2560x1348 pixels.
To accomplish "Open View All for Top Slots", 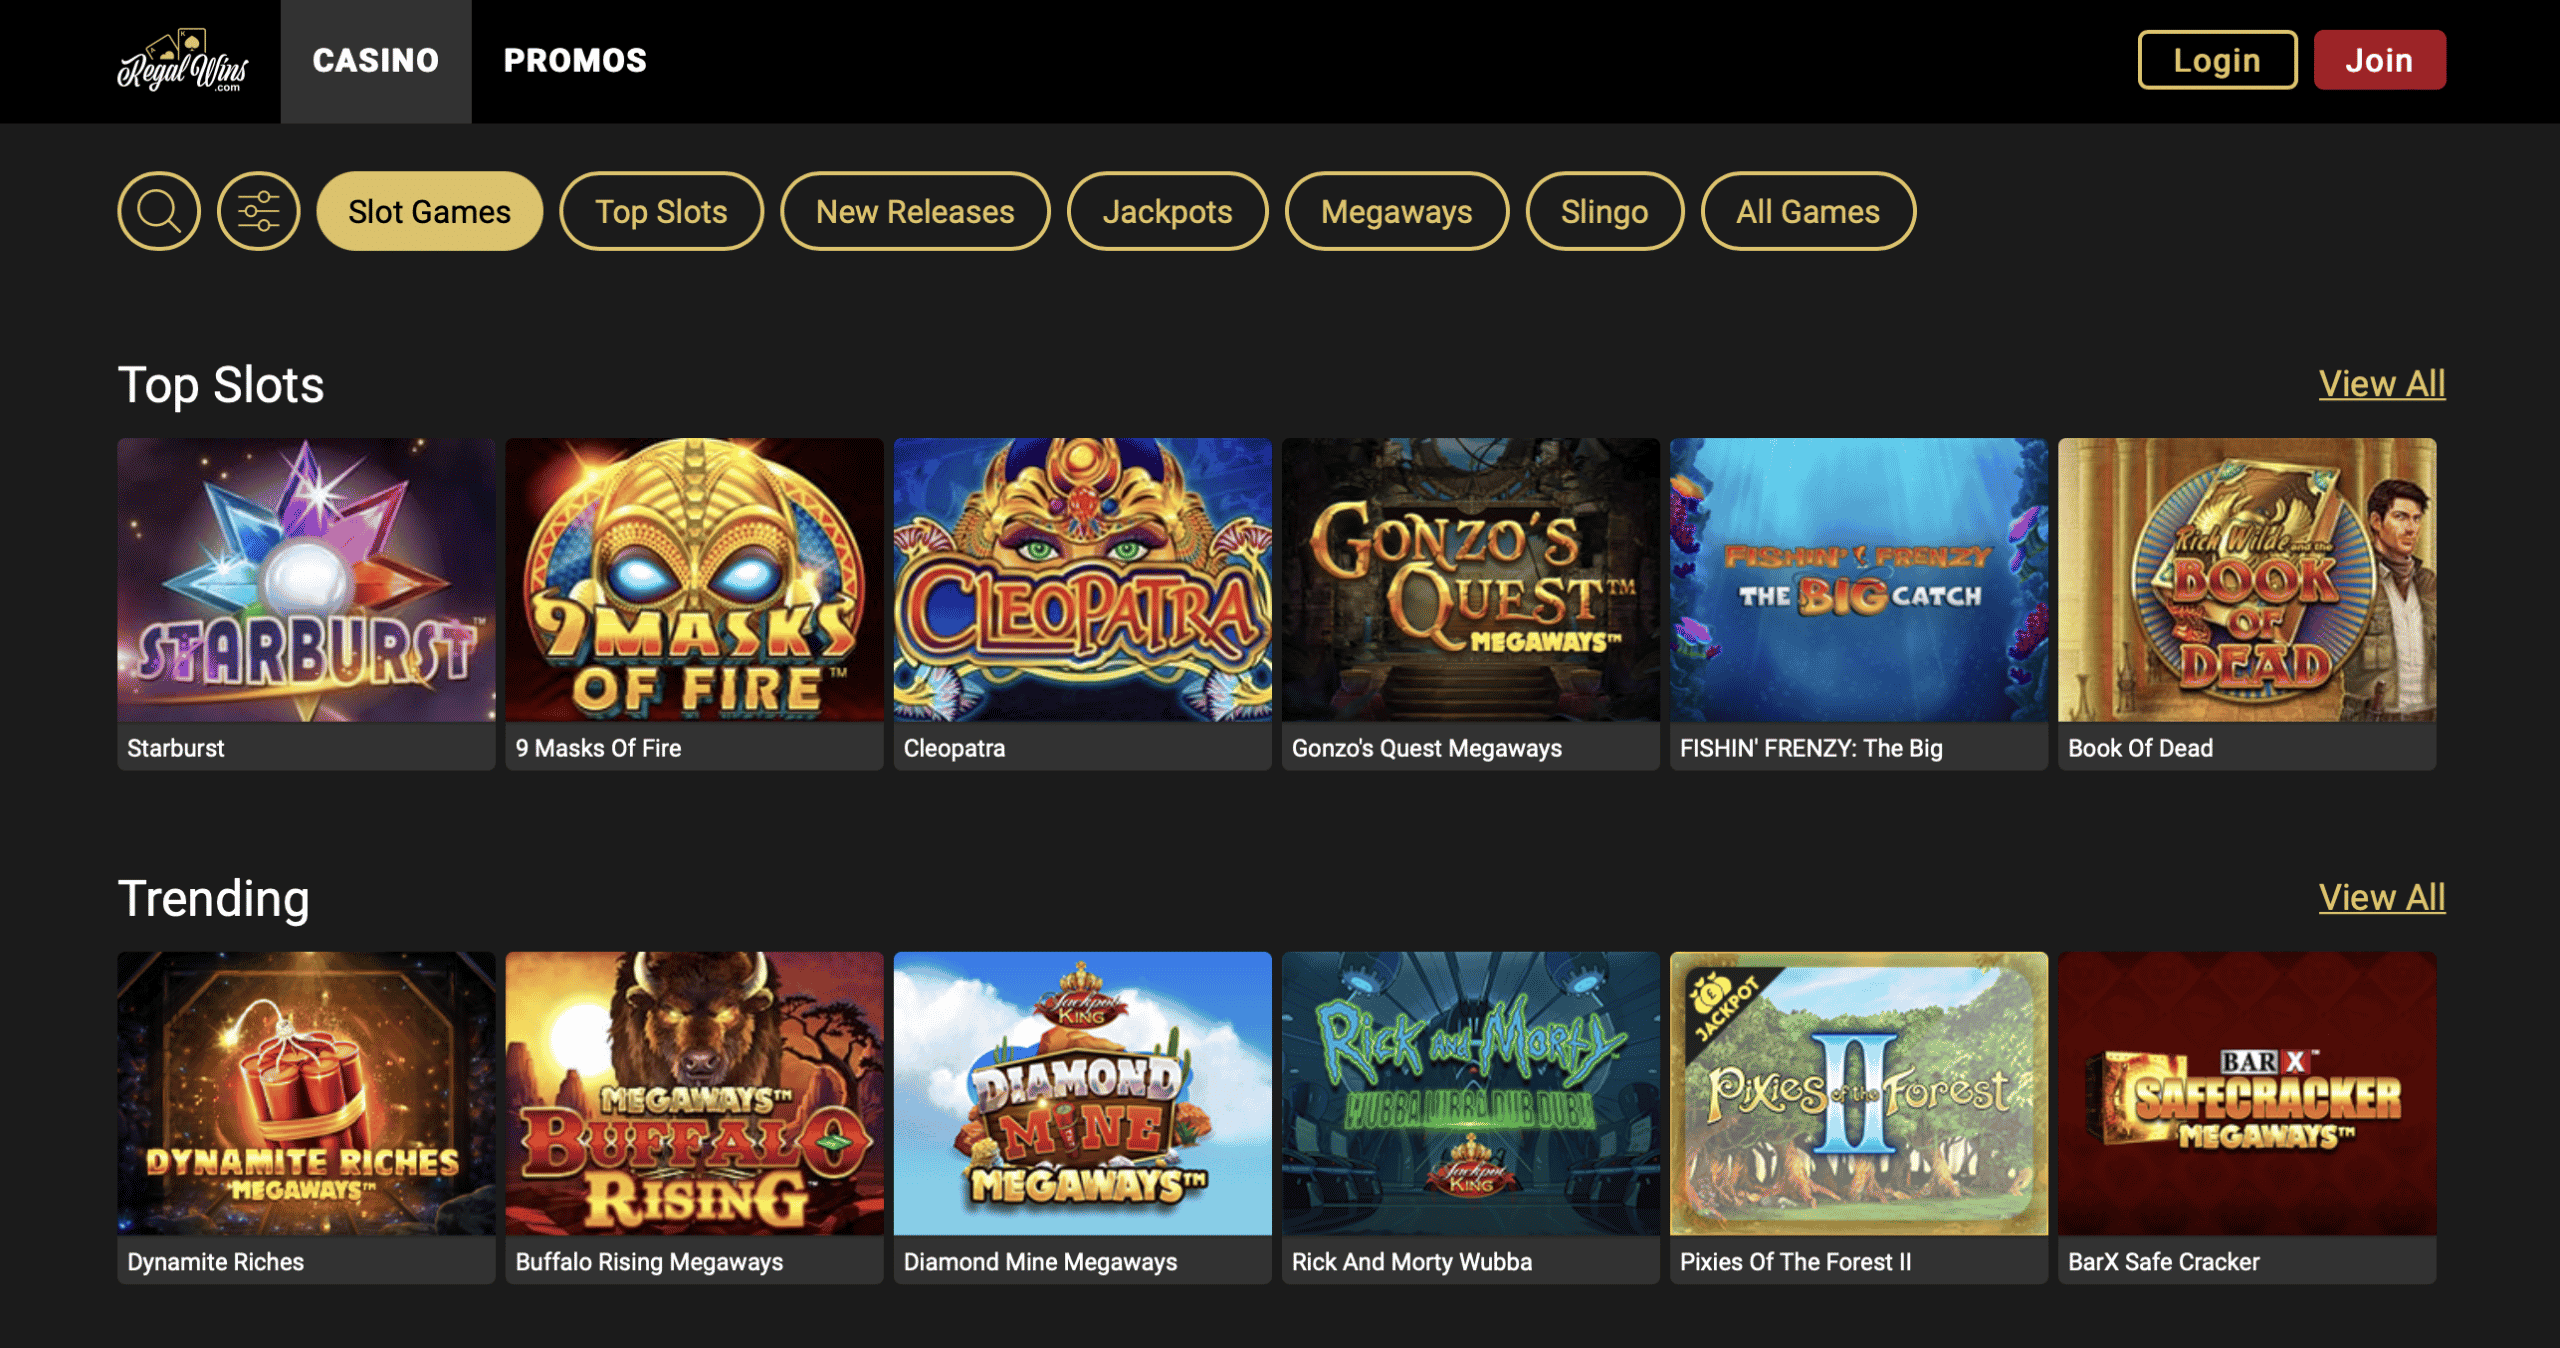I will pos(2382,384).
